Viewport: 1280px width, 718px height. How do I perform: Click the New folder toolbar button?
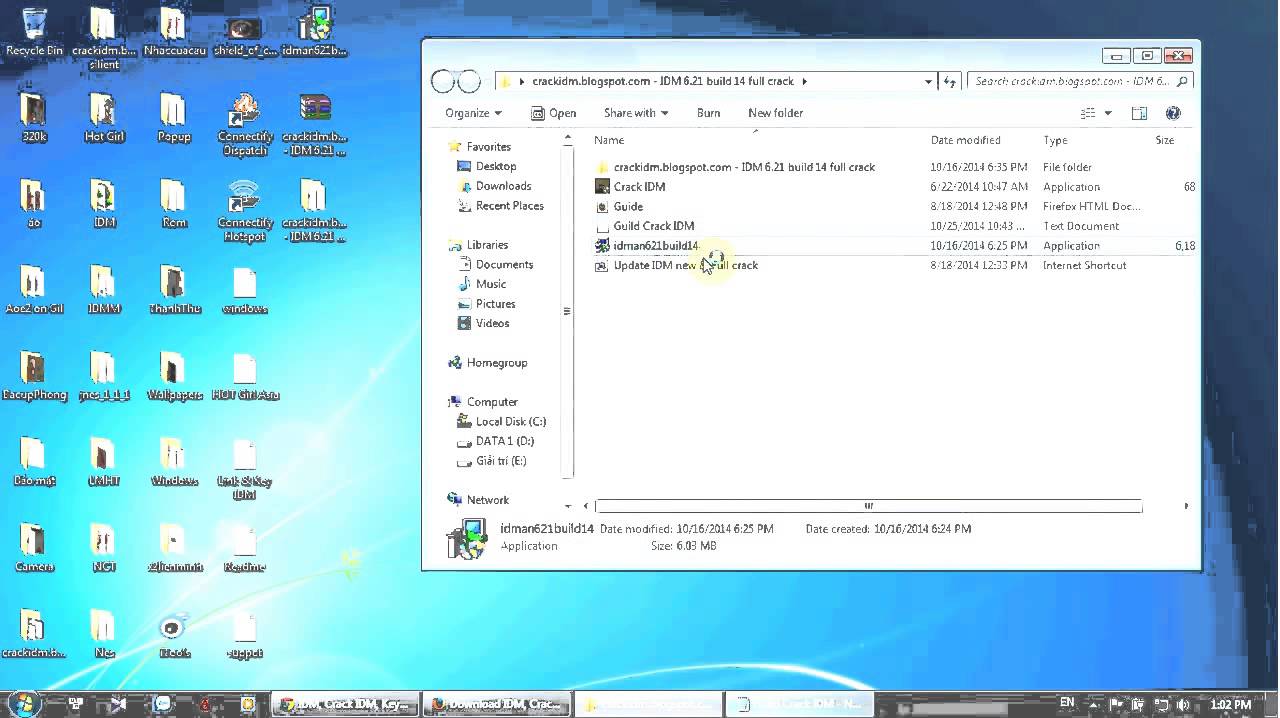tap(775, 113)
